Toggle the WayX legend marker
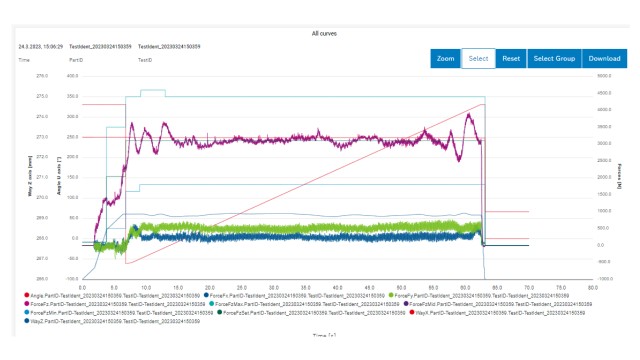 click(x=412, y=312)
